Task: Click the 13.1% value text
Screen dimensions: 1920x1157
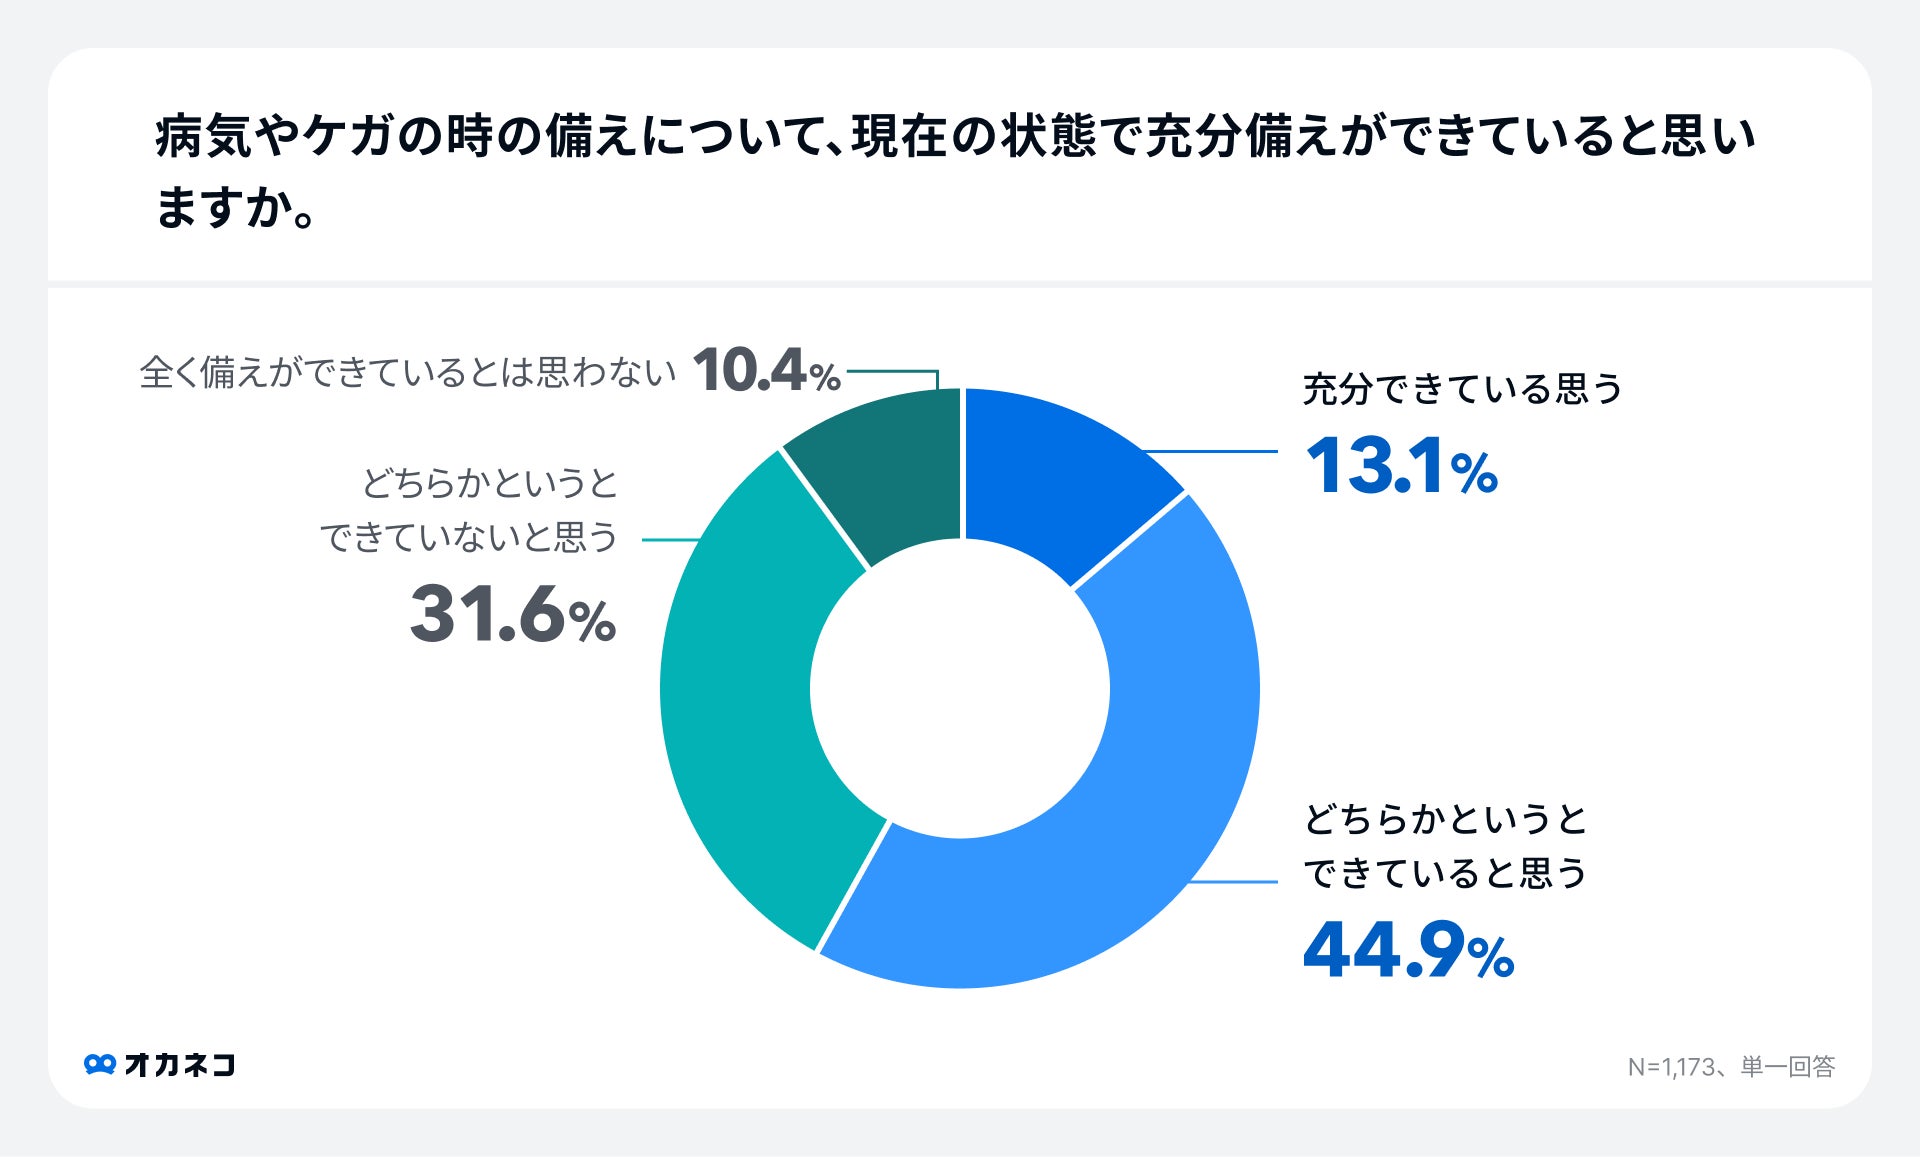Action: (1400, 466)
